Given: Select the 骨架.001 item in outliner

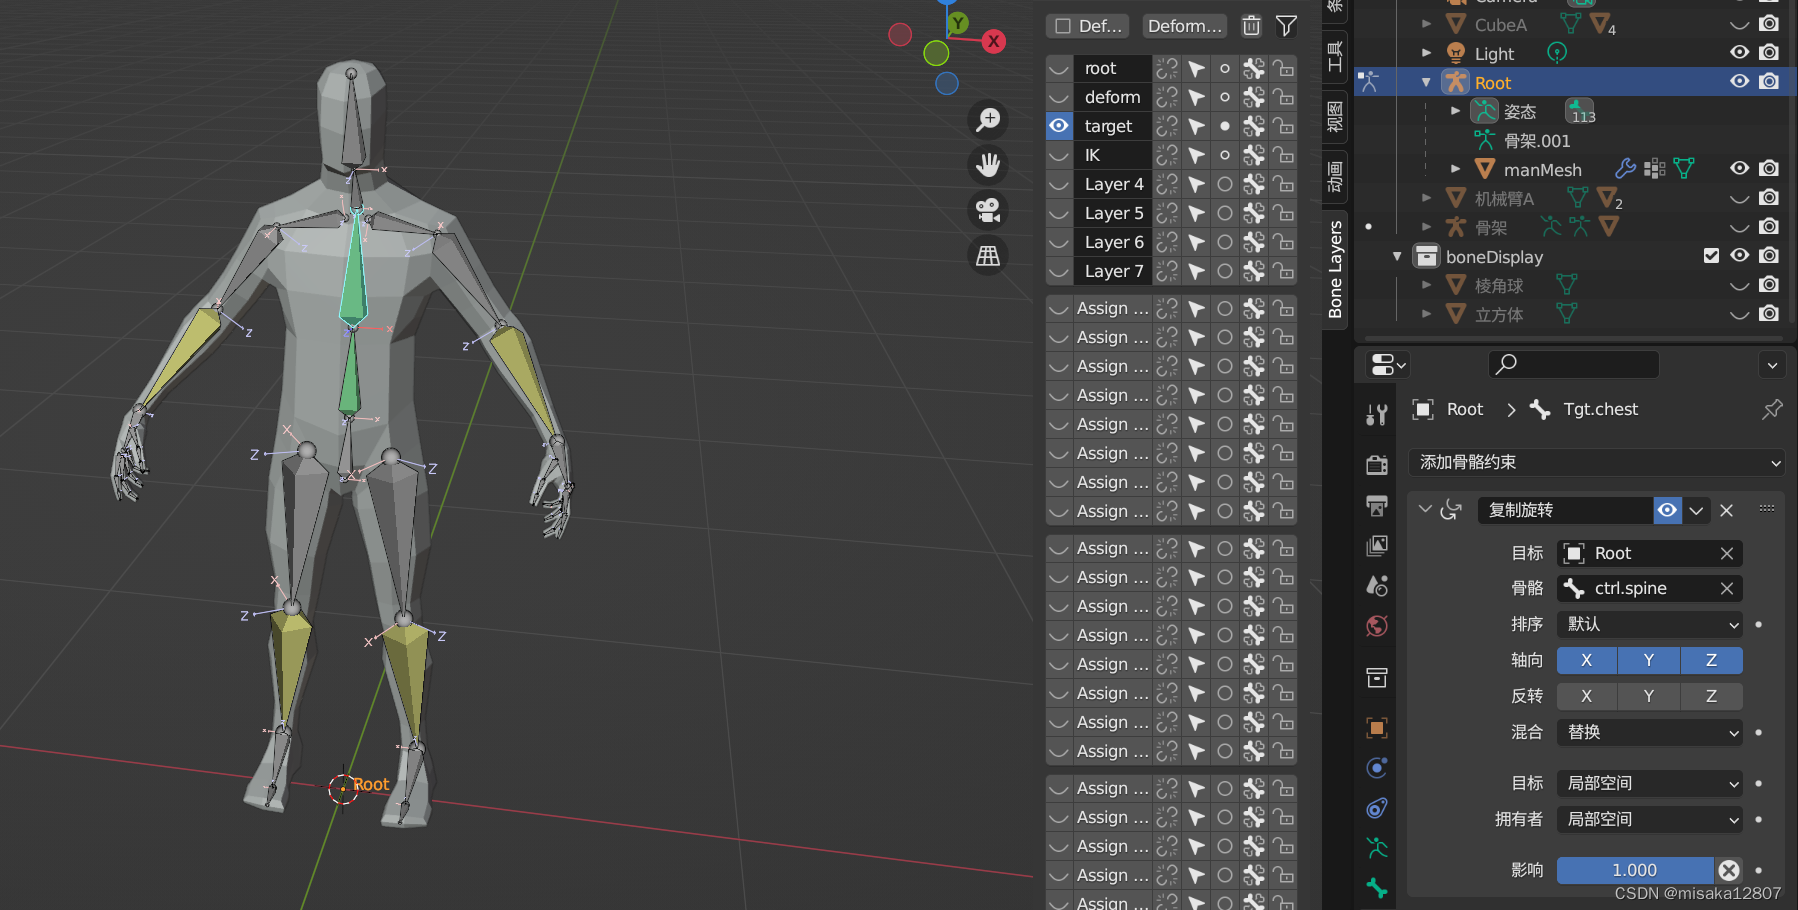Looking at the screenshot, I should click(1536, 140).
